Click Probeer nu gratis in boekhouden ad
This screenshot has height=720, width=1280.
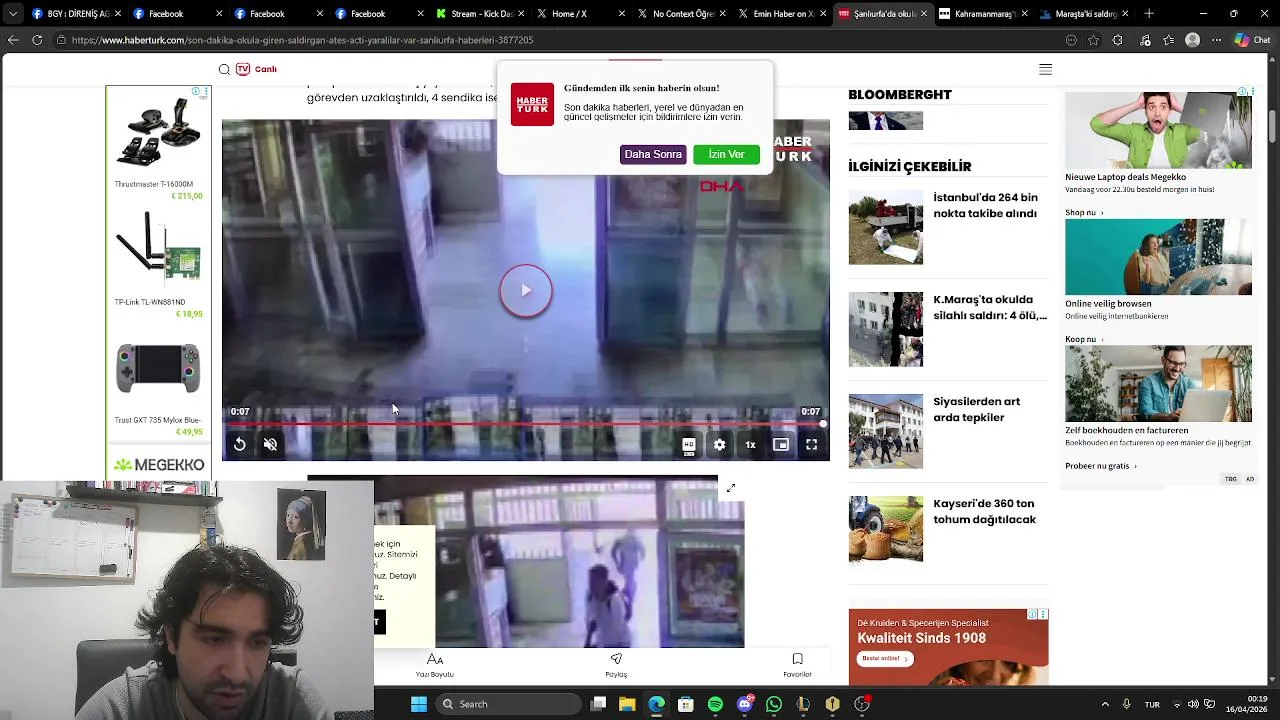(x=1101, y=466)
